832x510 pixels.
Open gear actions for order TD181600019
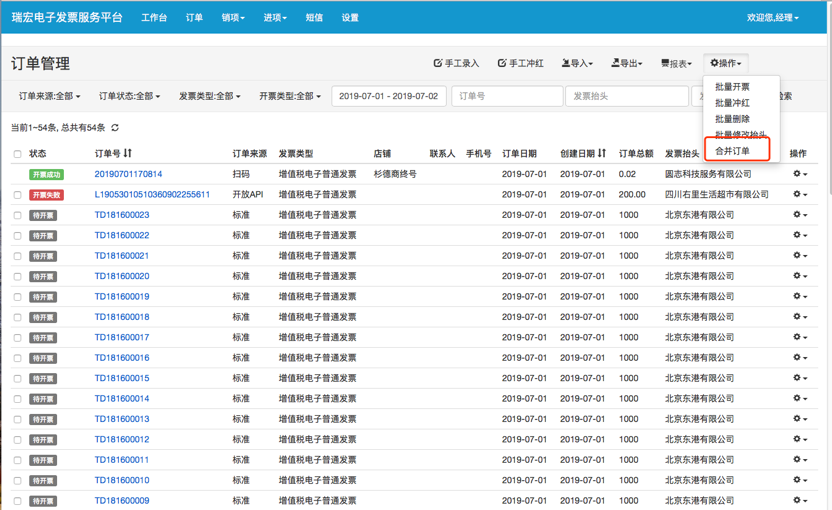pos(800,296)
